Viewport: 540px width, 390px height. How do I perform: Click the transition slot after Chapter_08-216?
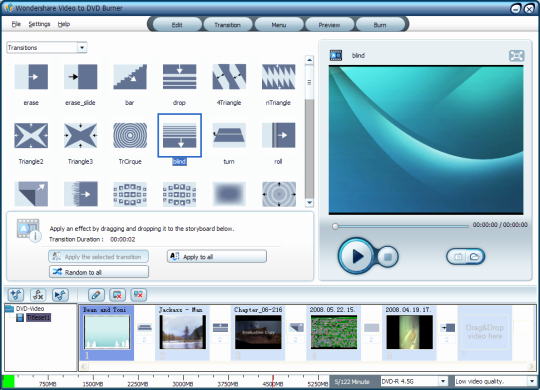pos(296,327)
